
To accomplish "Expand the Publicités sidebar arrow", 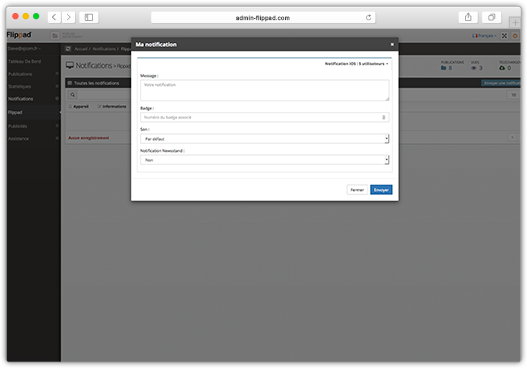I will point(57,126).
